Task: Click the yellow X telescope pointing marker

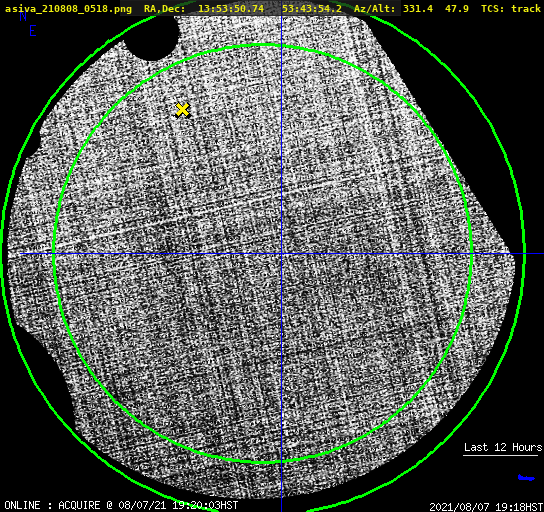Action: point(182,110)
